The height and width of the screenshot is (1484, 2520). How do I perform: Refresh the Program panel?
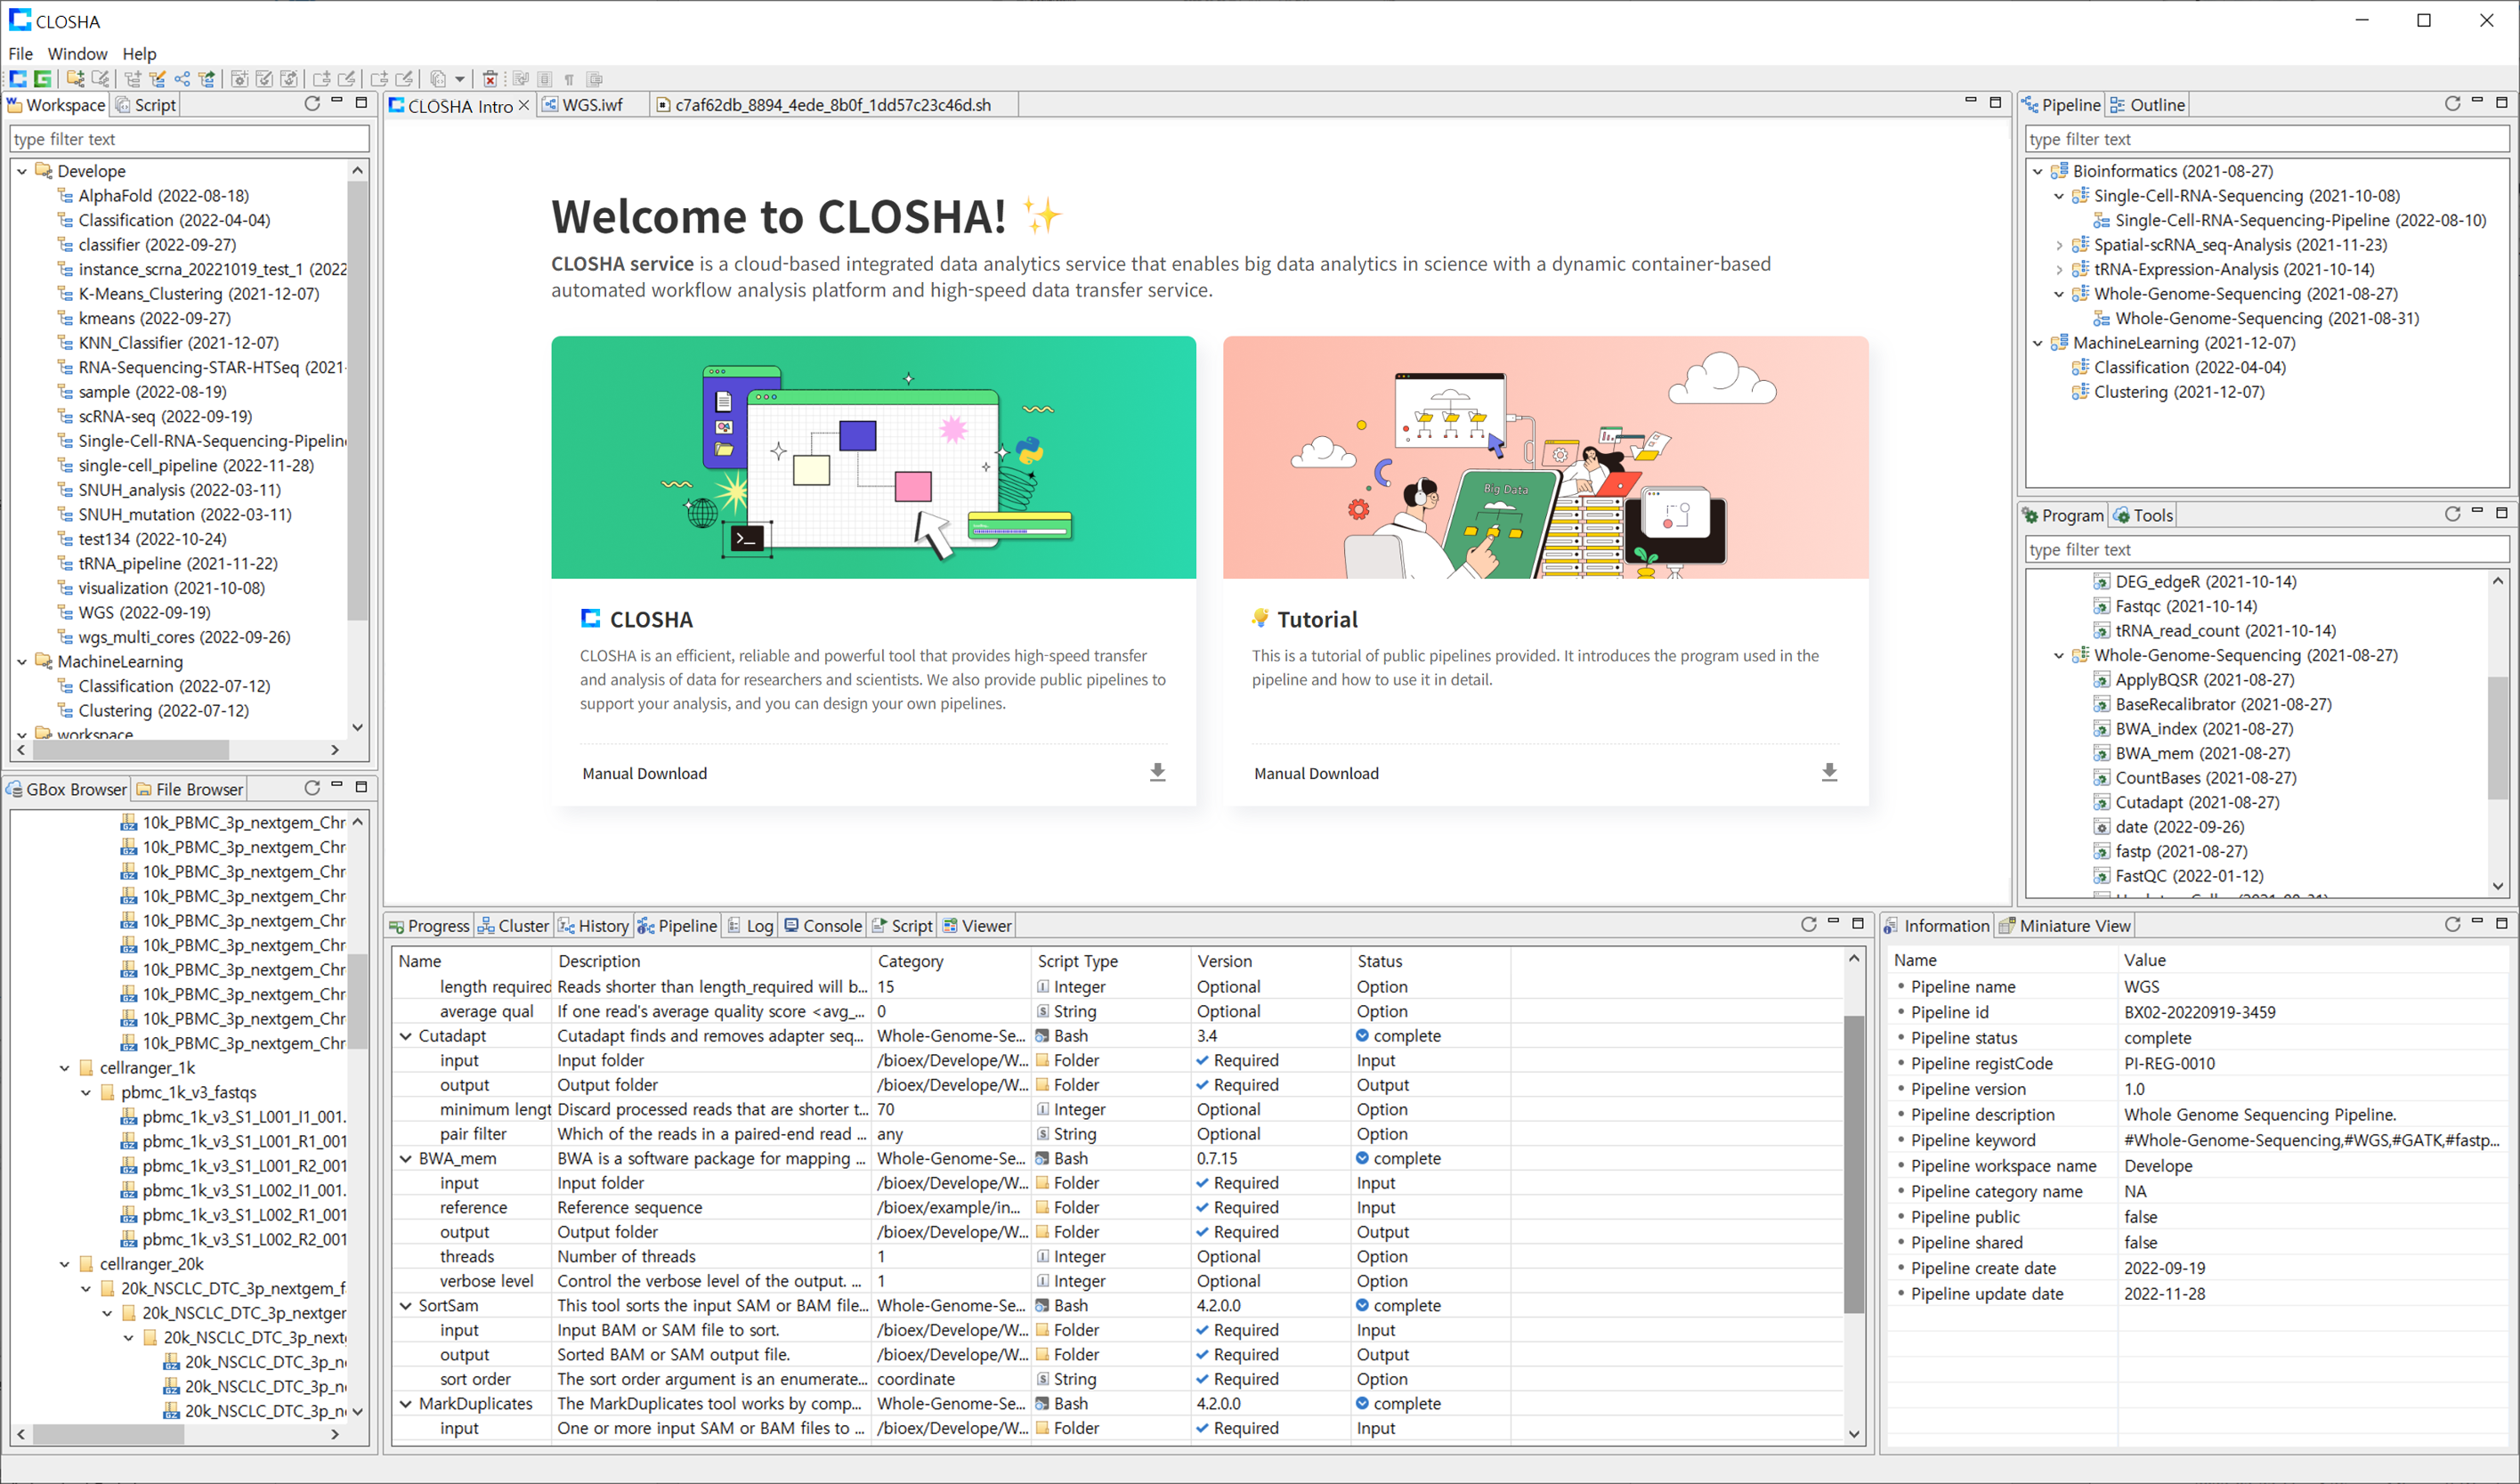[2452, 513]
